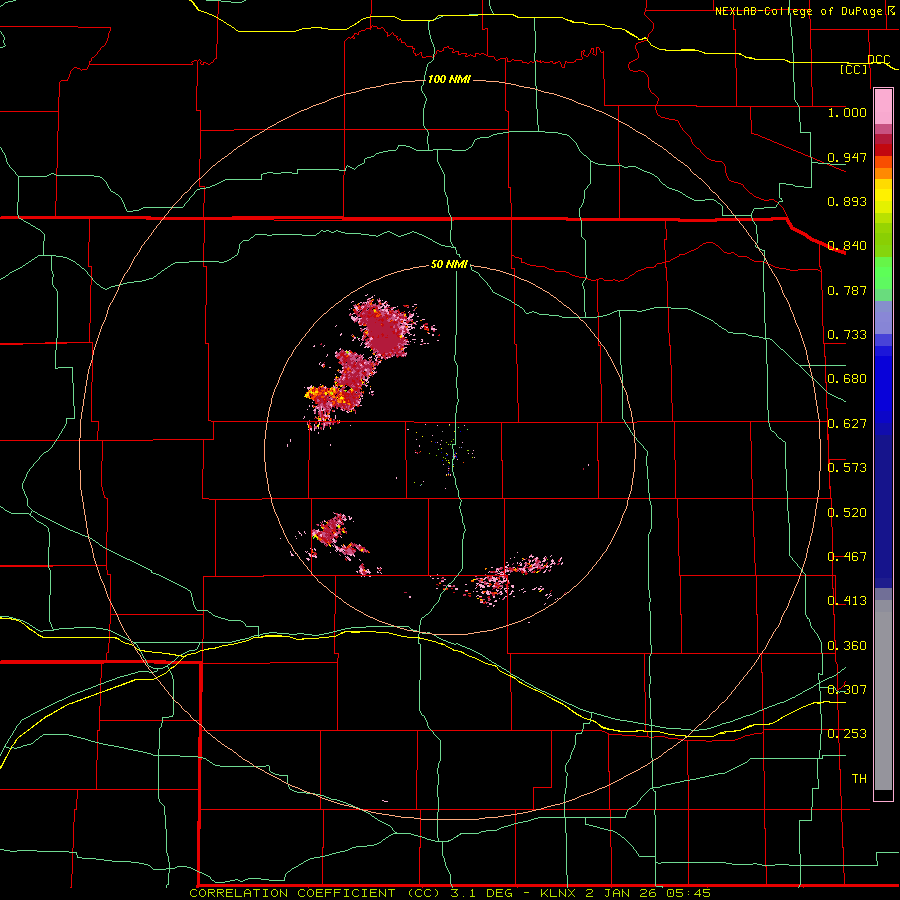Select the 0.840 scale value

pyautogui.click(x=847, y=246)
